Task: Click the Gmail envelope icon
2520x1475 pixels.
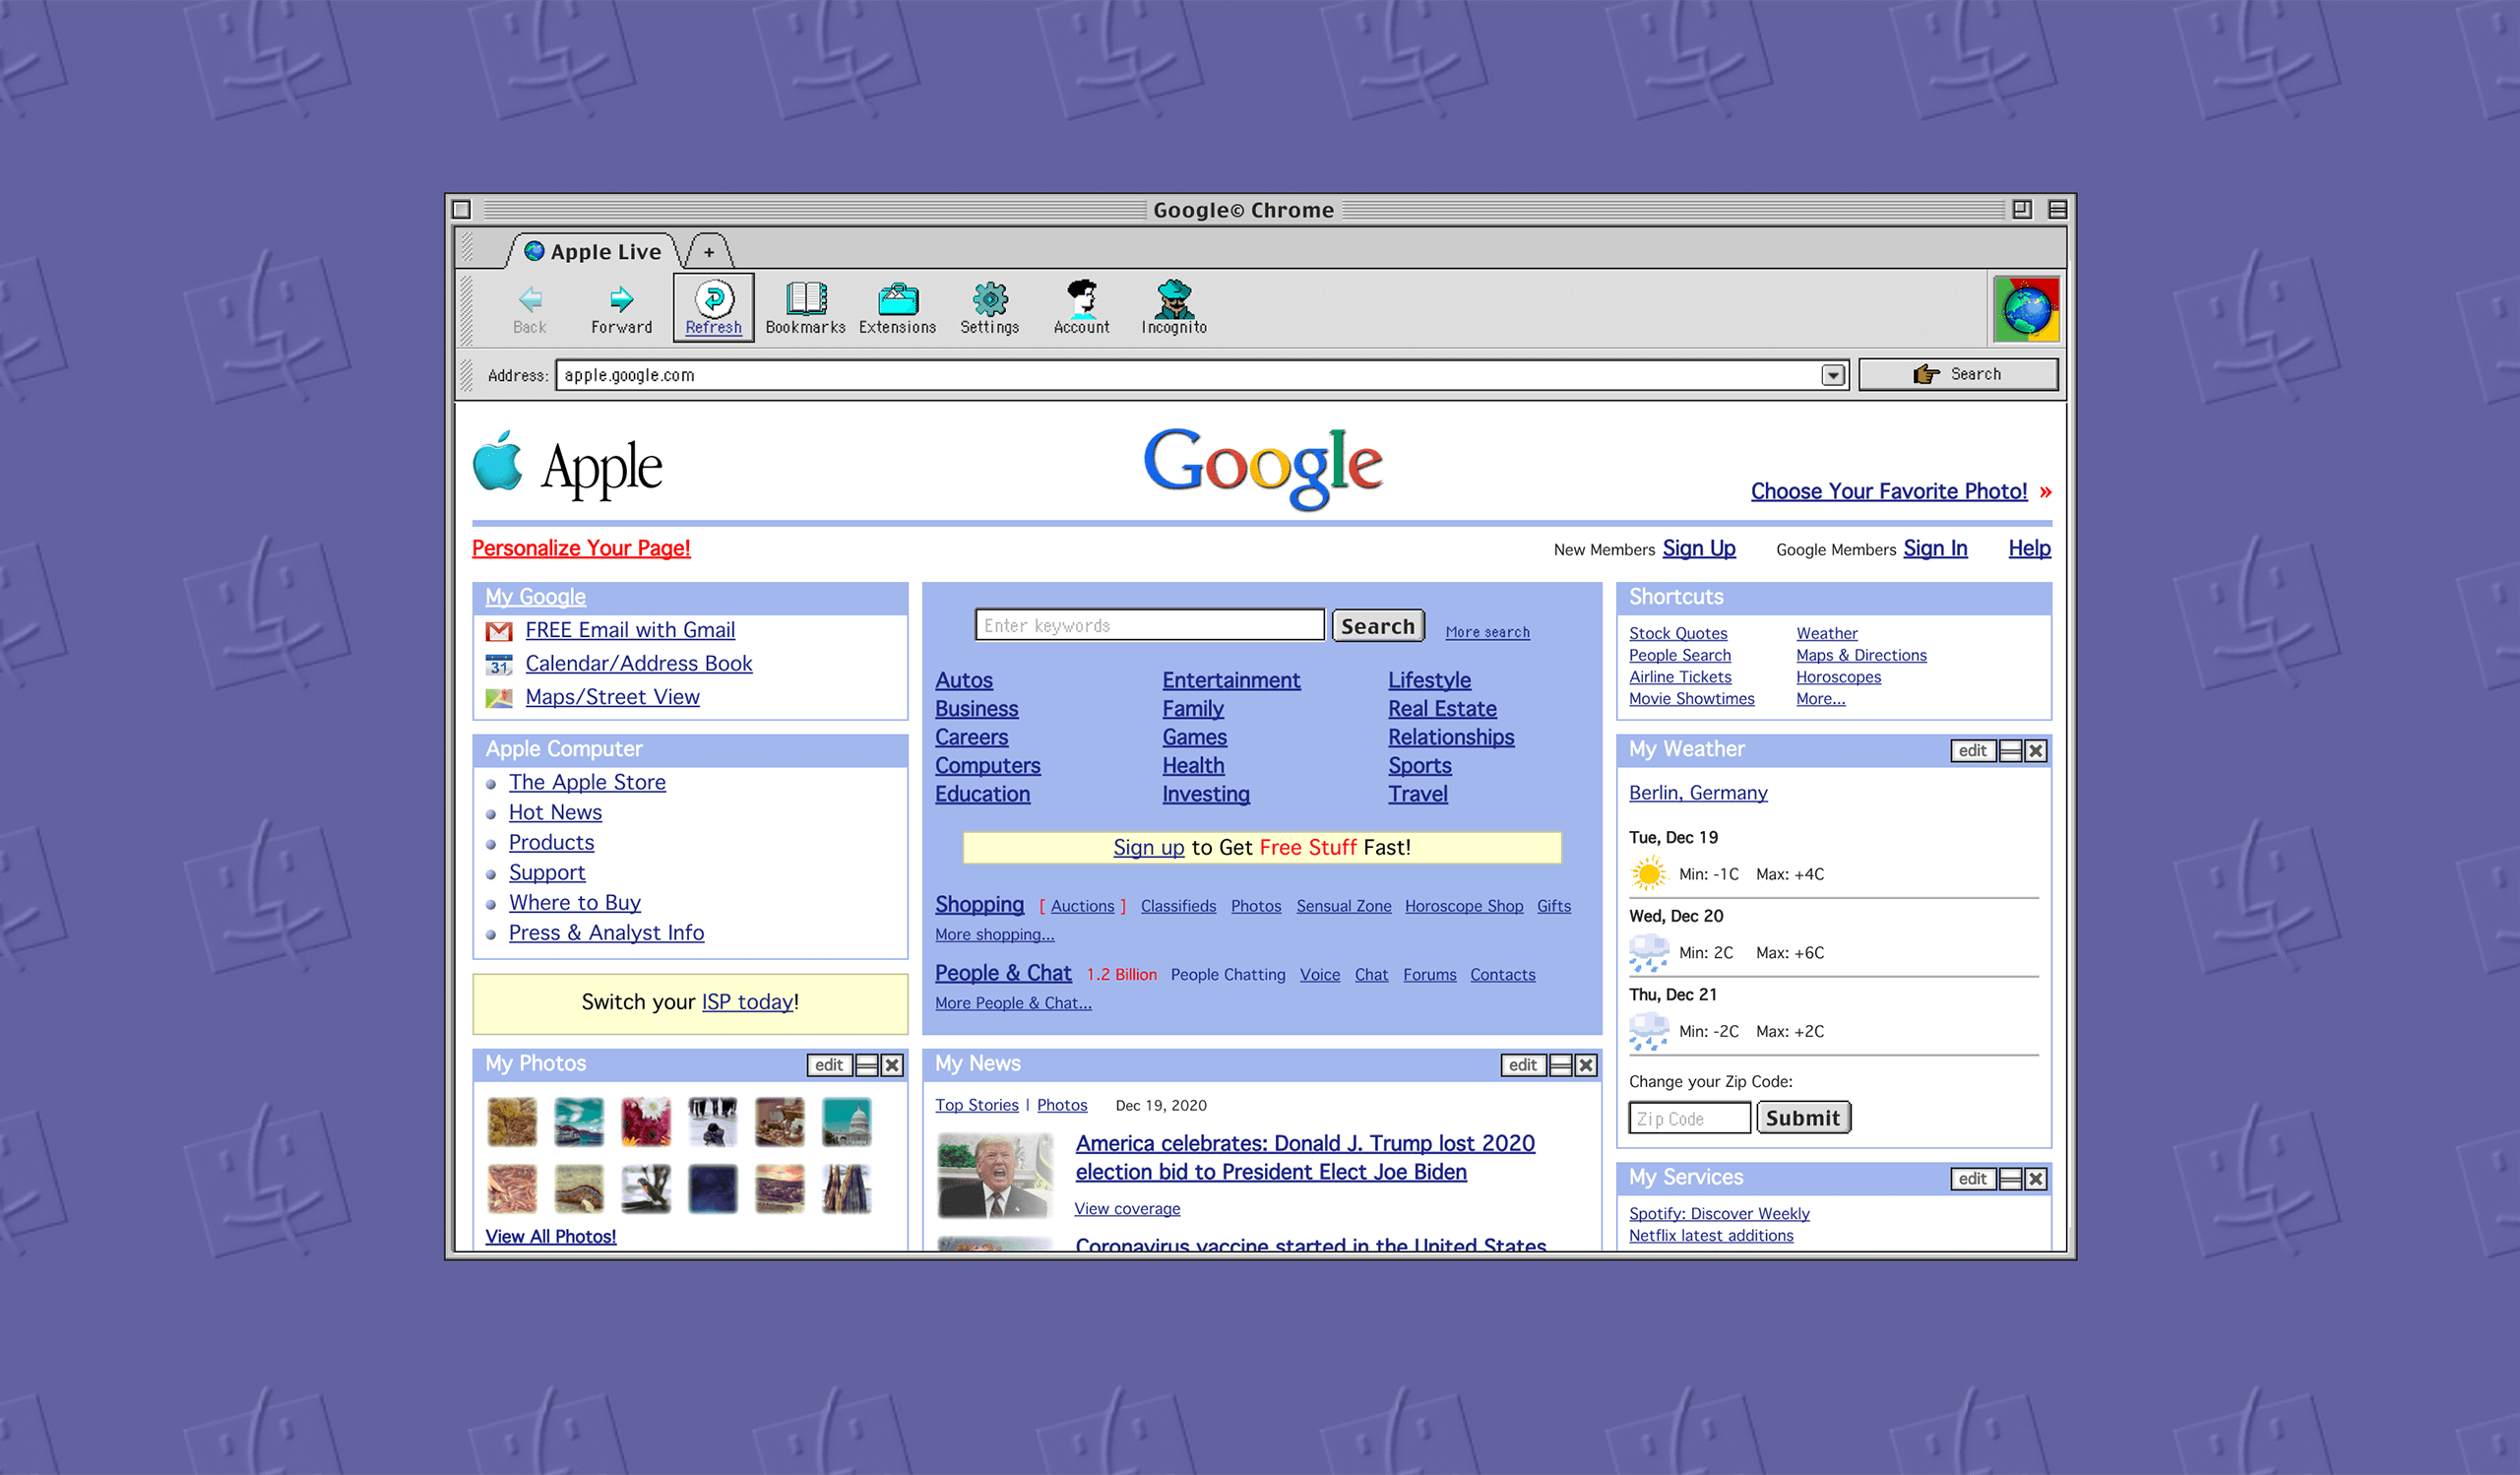Action: coord(499,631)
